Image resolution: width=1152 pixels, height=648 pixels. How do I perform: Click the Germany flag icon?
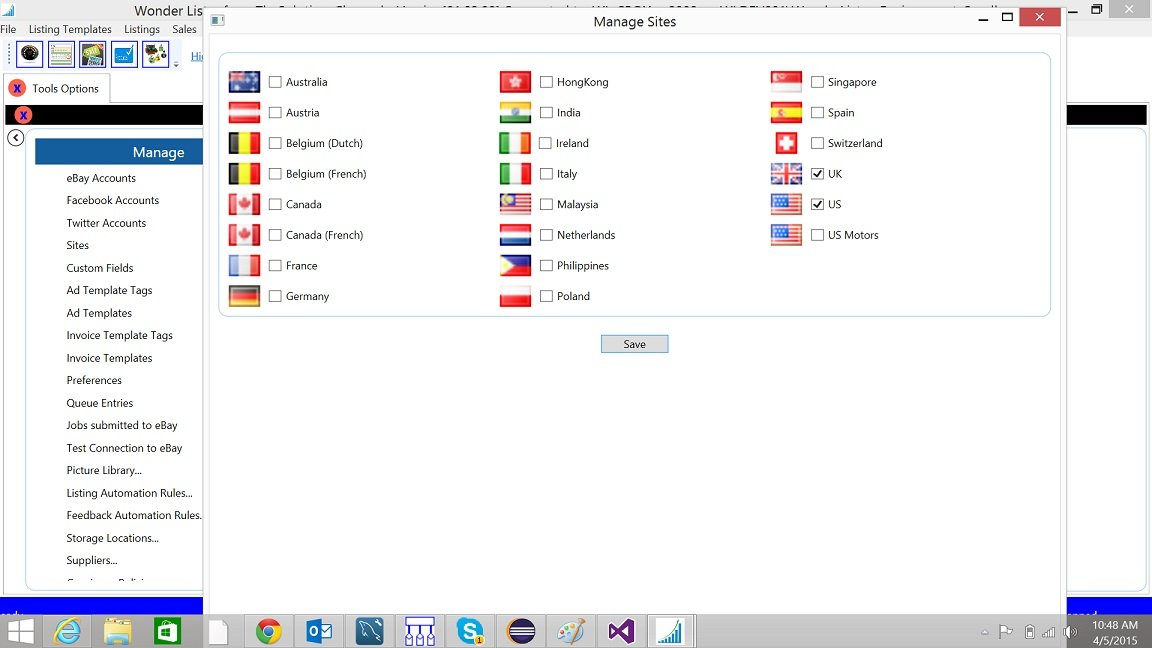coord(244,296)
